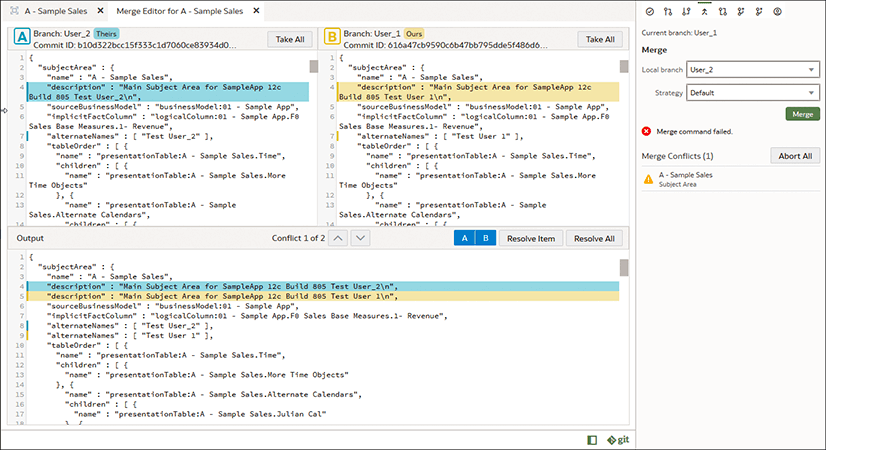The image size is (888, 450).
Task: Click the Output pane vertical scrollbar
Action: [624, 268]
